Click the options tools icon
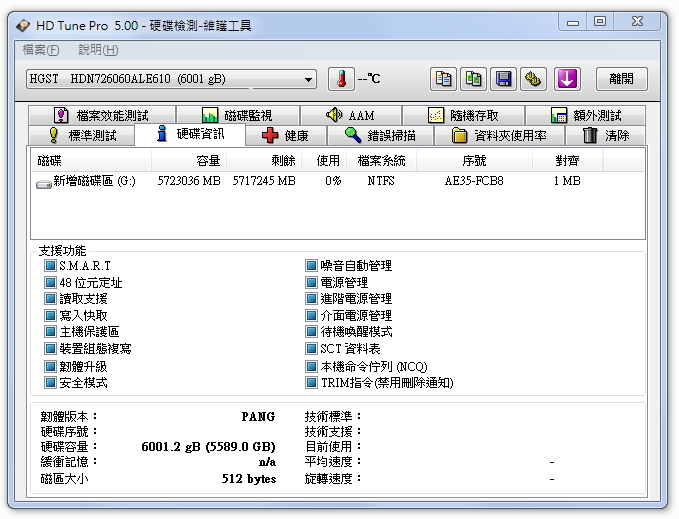This screenshot has height=519, width=679. [x=534, y=79]
